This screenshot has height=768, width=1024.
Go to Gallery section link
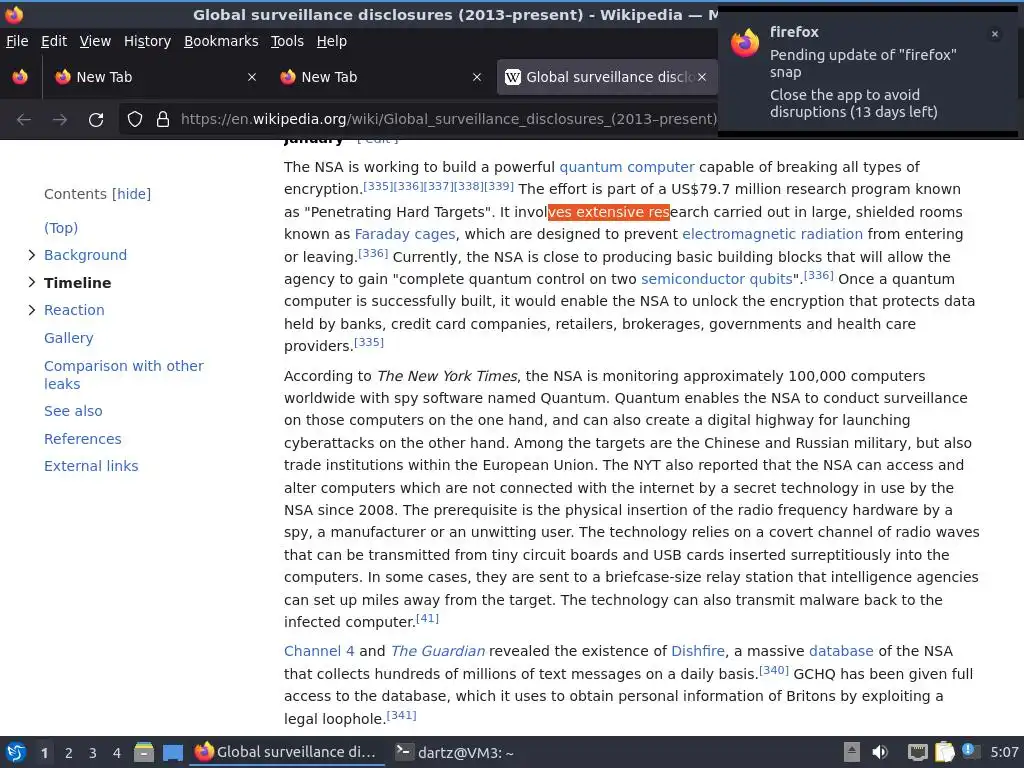coord(69,338)
